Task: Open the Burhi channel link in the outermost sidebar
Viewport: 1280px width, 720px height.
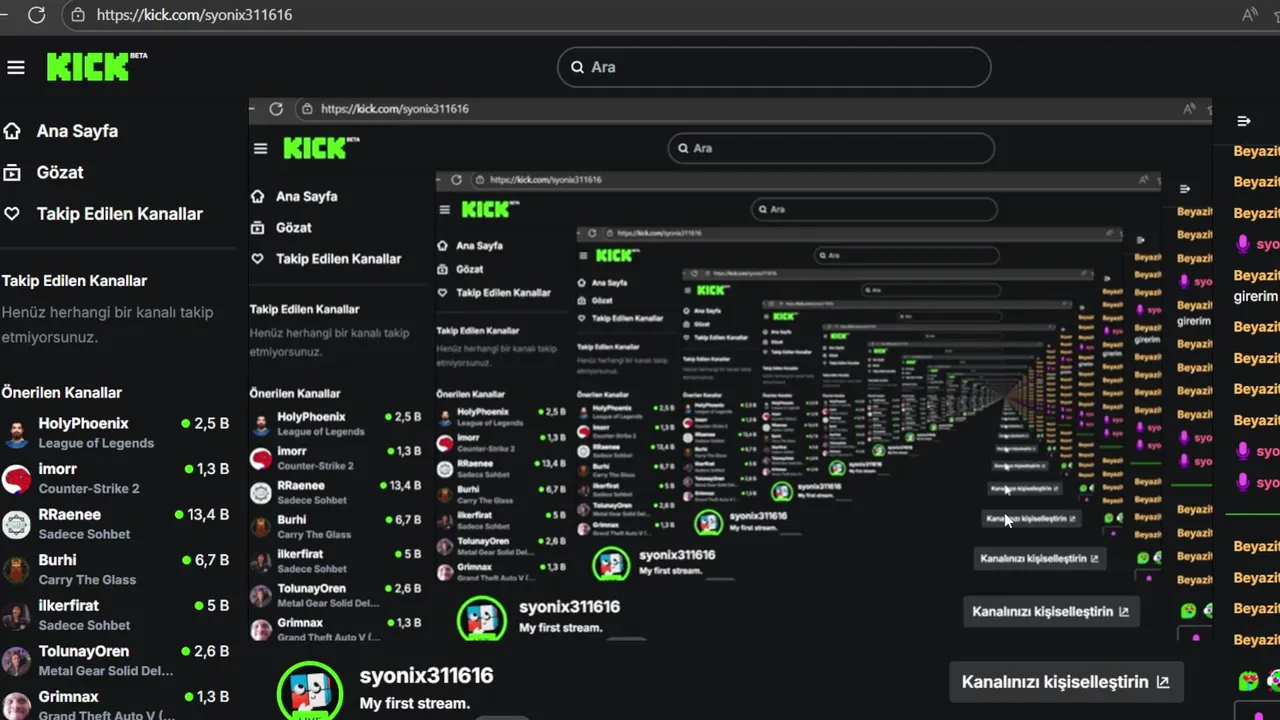Action: coord(57,561)
